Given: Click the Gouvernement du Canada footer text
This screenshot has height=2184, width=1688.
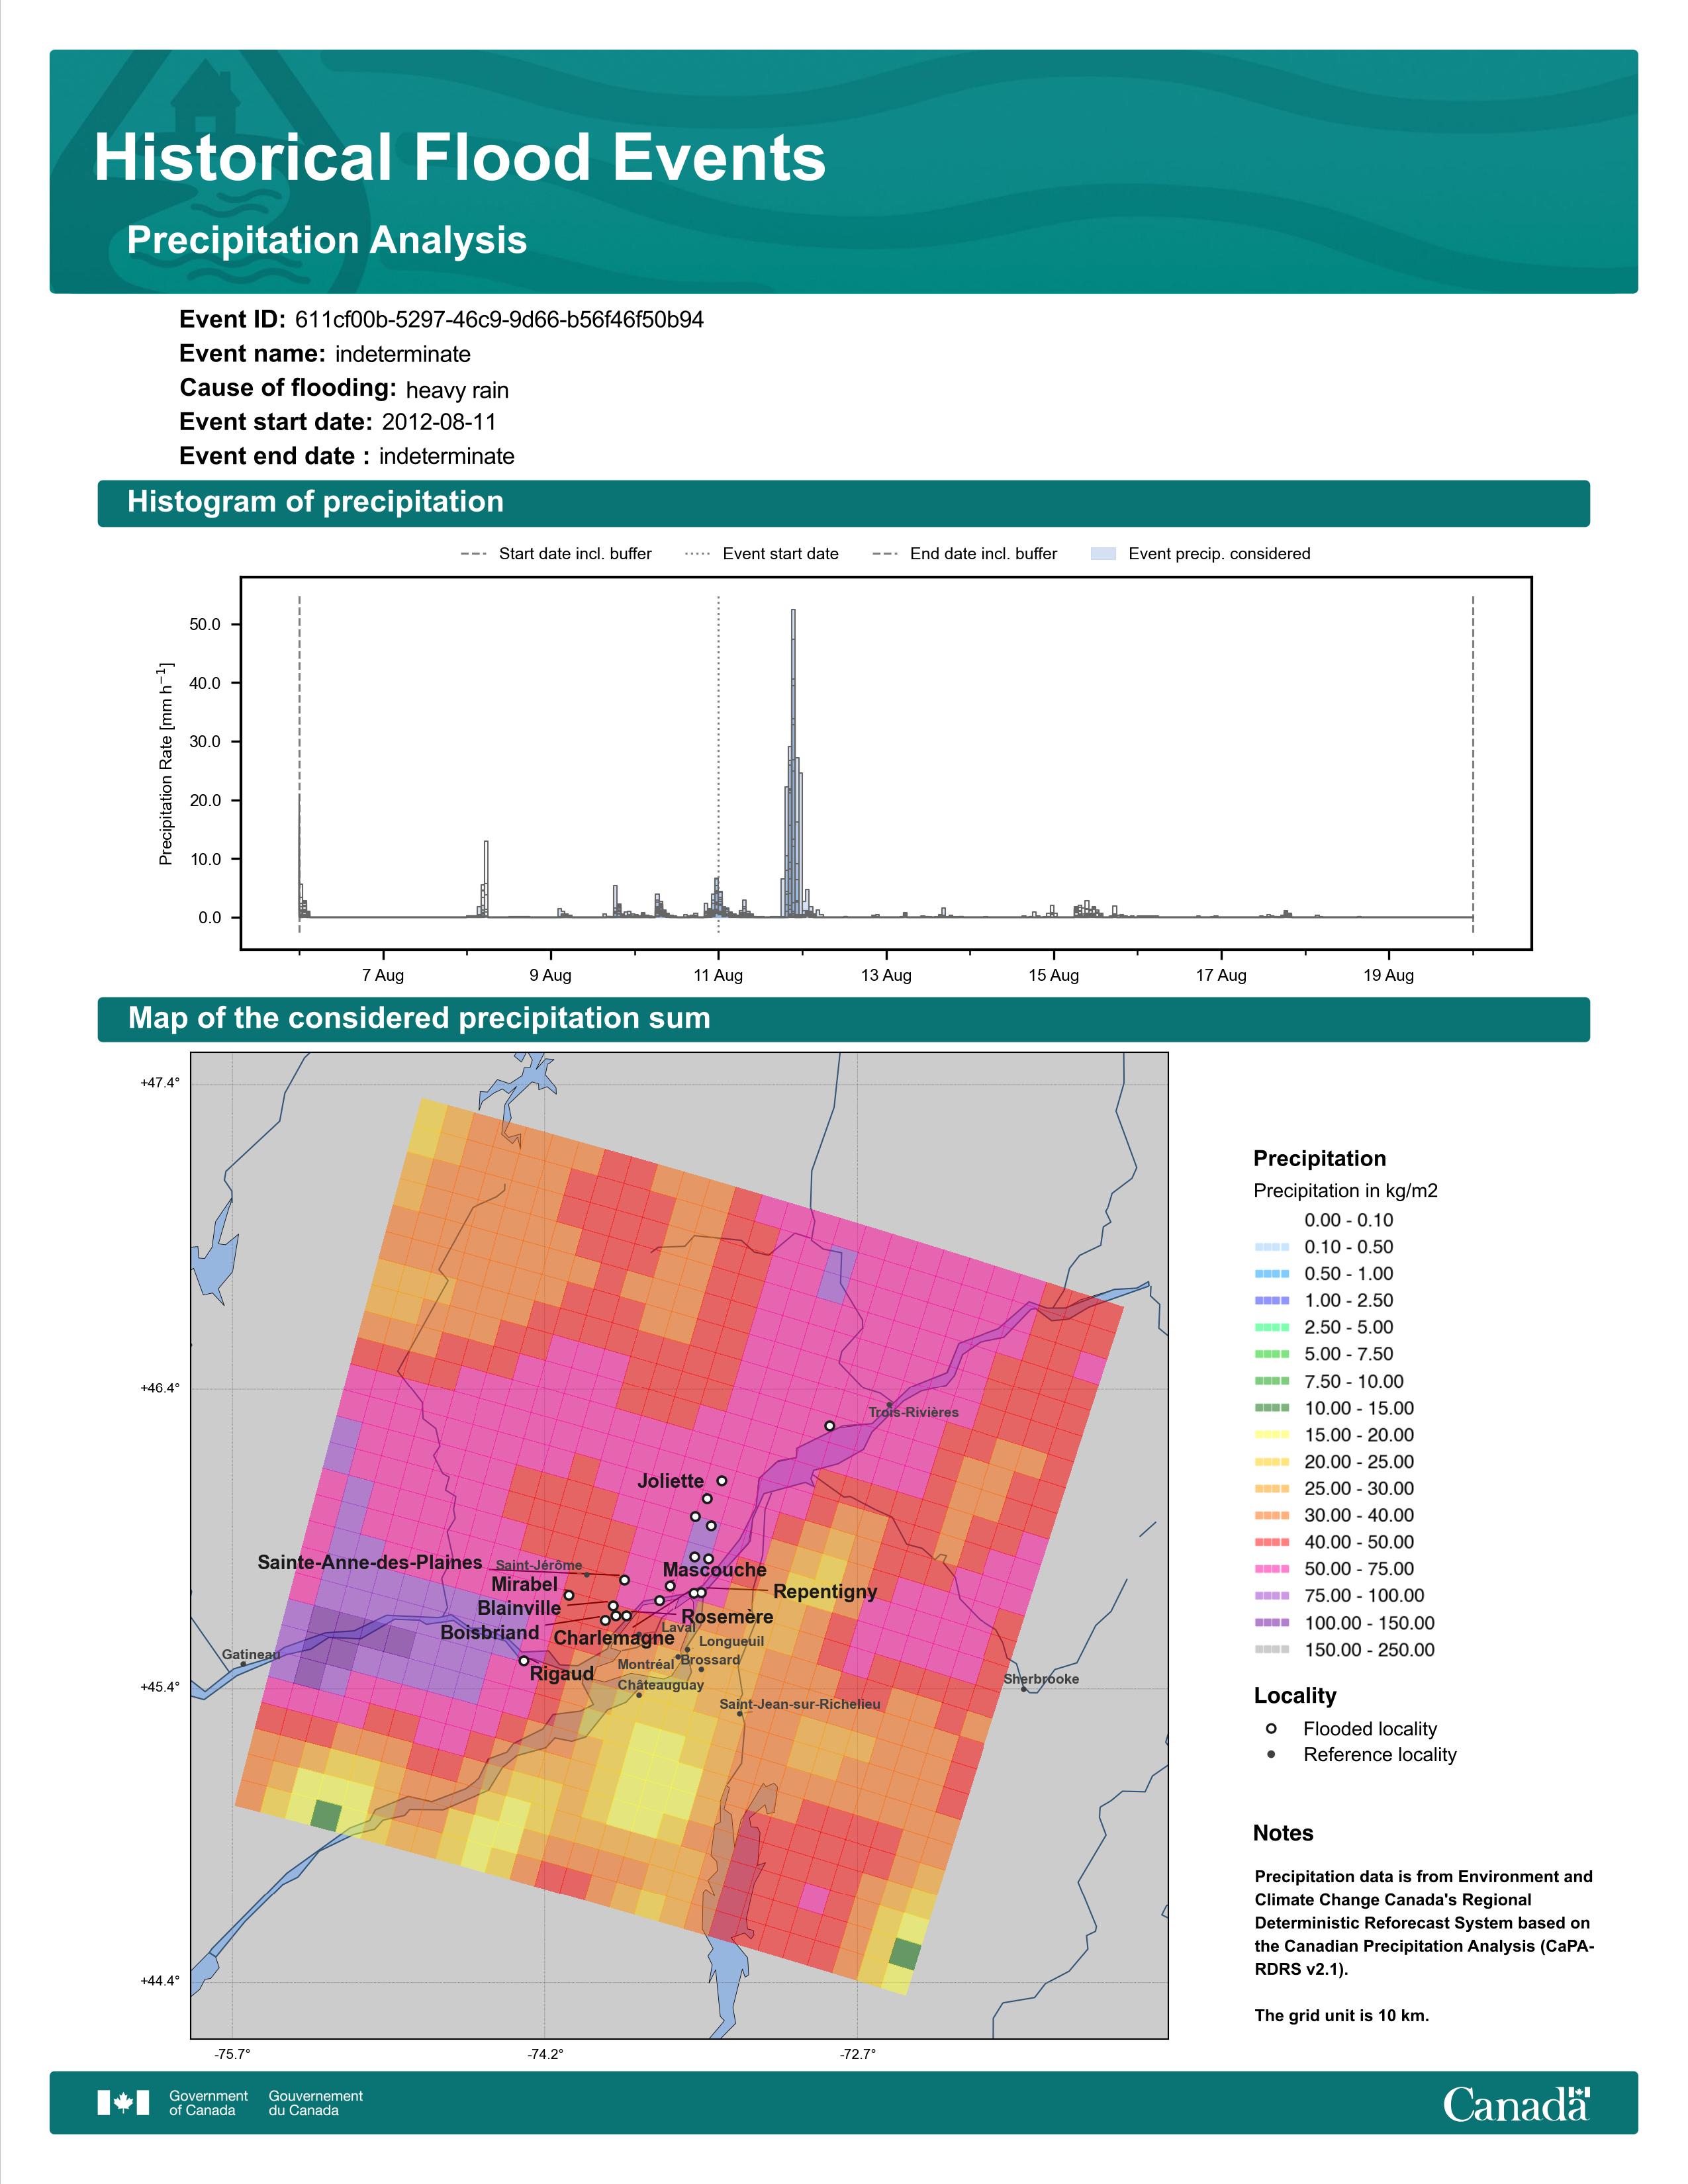Looking at the screenshot, I should pyautogui.click(x=315, y=2103).
